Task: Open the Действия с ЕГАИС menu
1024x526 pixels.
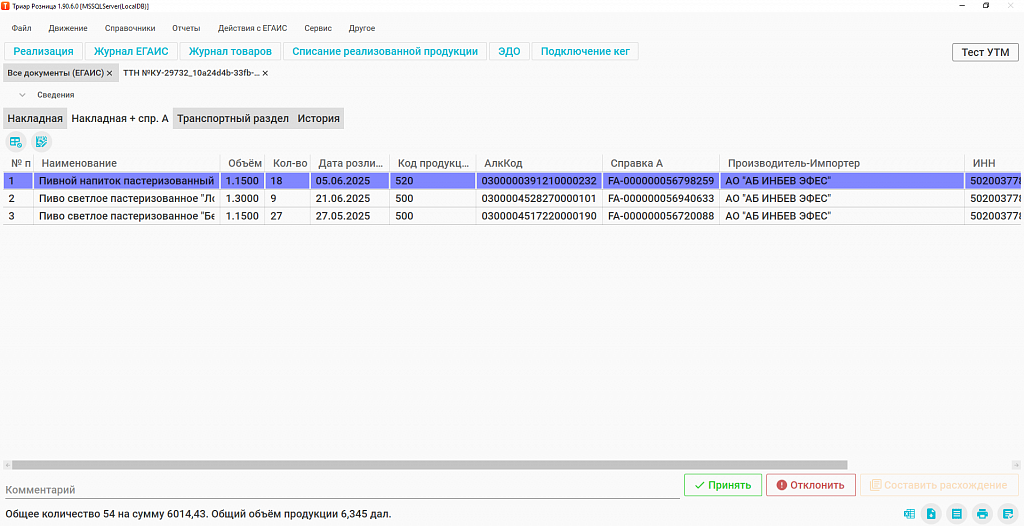Action: [252, 28]
